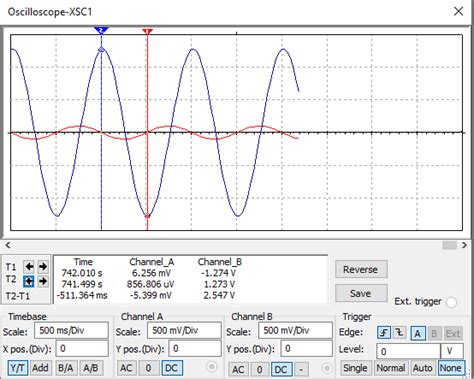
Task: Select Ext trigger source button
Action: [x=453, y=333]
